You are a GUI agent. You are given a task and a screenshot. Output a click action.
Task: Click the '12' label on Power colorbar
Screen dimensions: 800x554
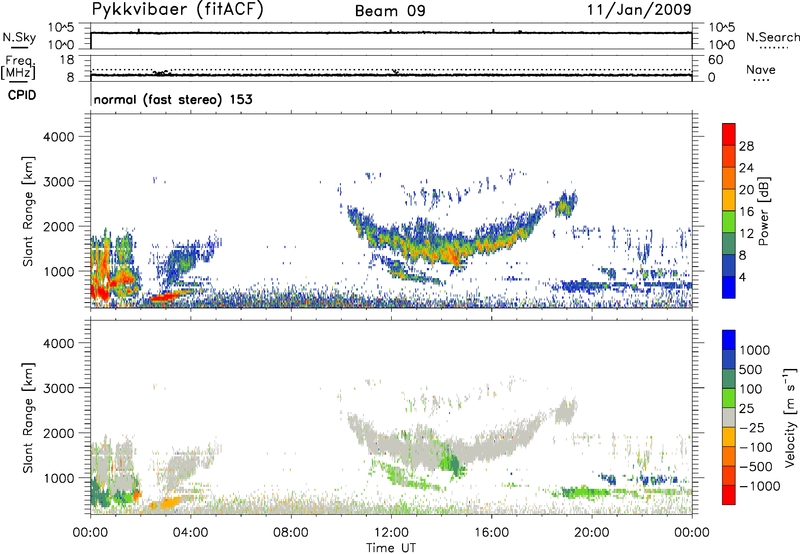[746, 234]
